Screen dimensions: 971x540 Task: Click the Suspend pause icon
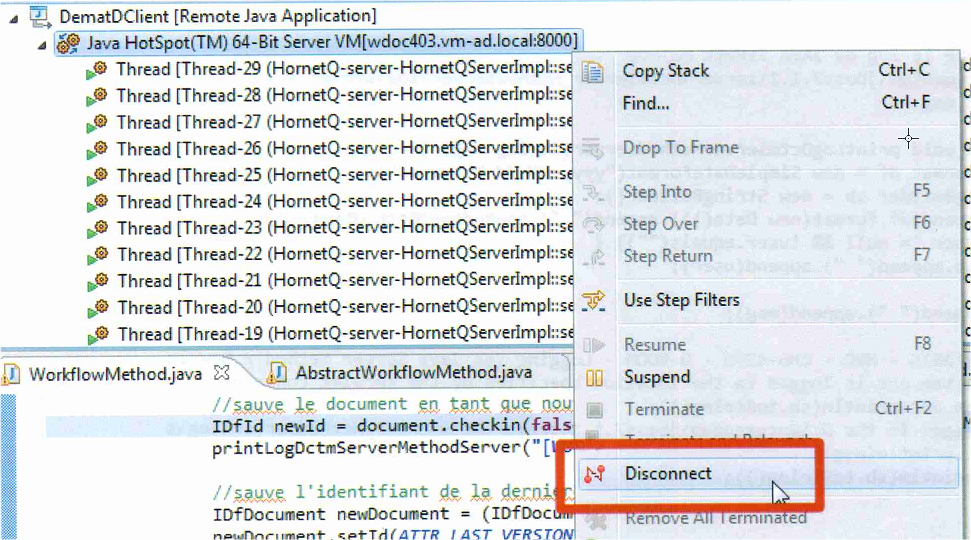tap(593, 377)
